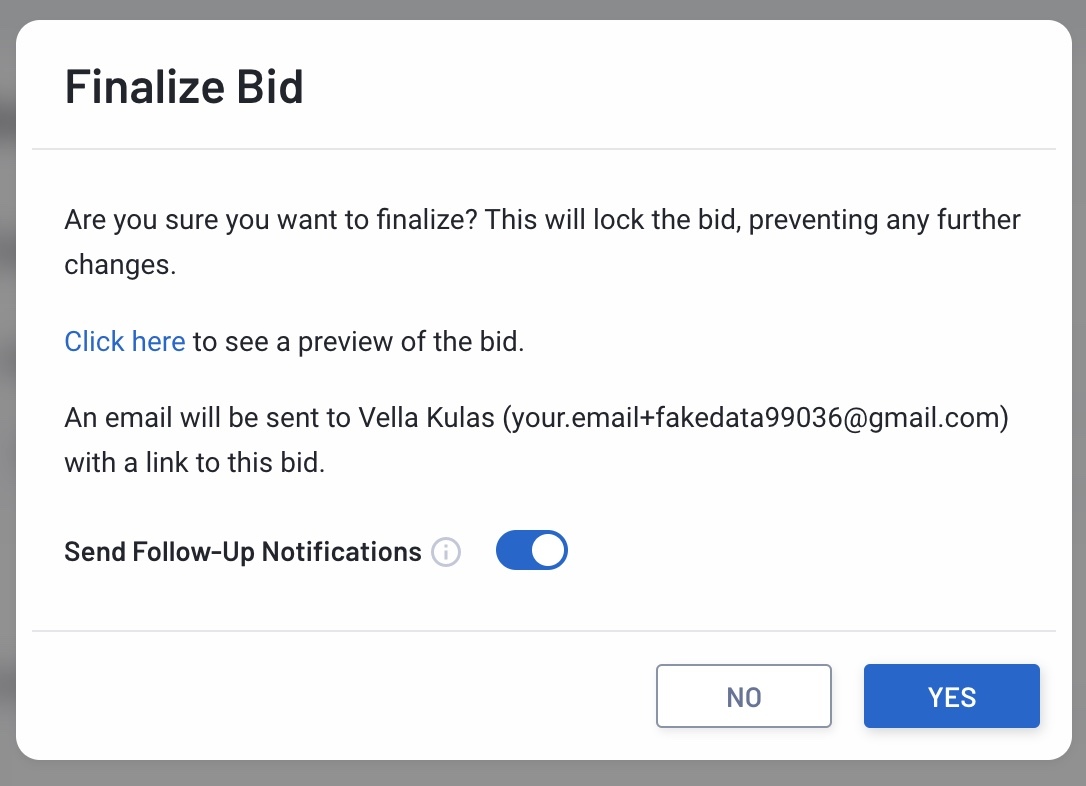This screenshot has width=1086, height=786.
Task: Click the 'An email will be sent to' text
Action: pyautogui.click(x=208, y=418)
